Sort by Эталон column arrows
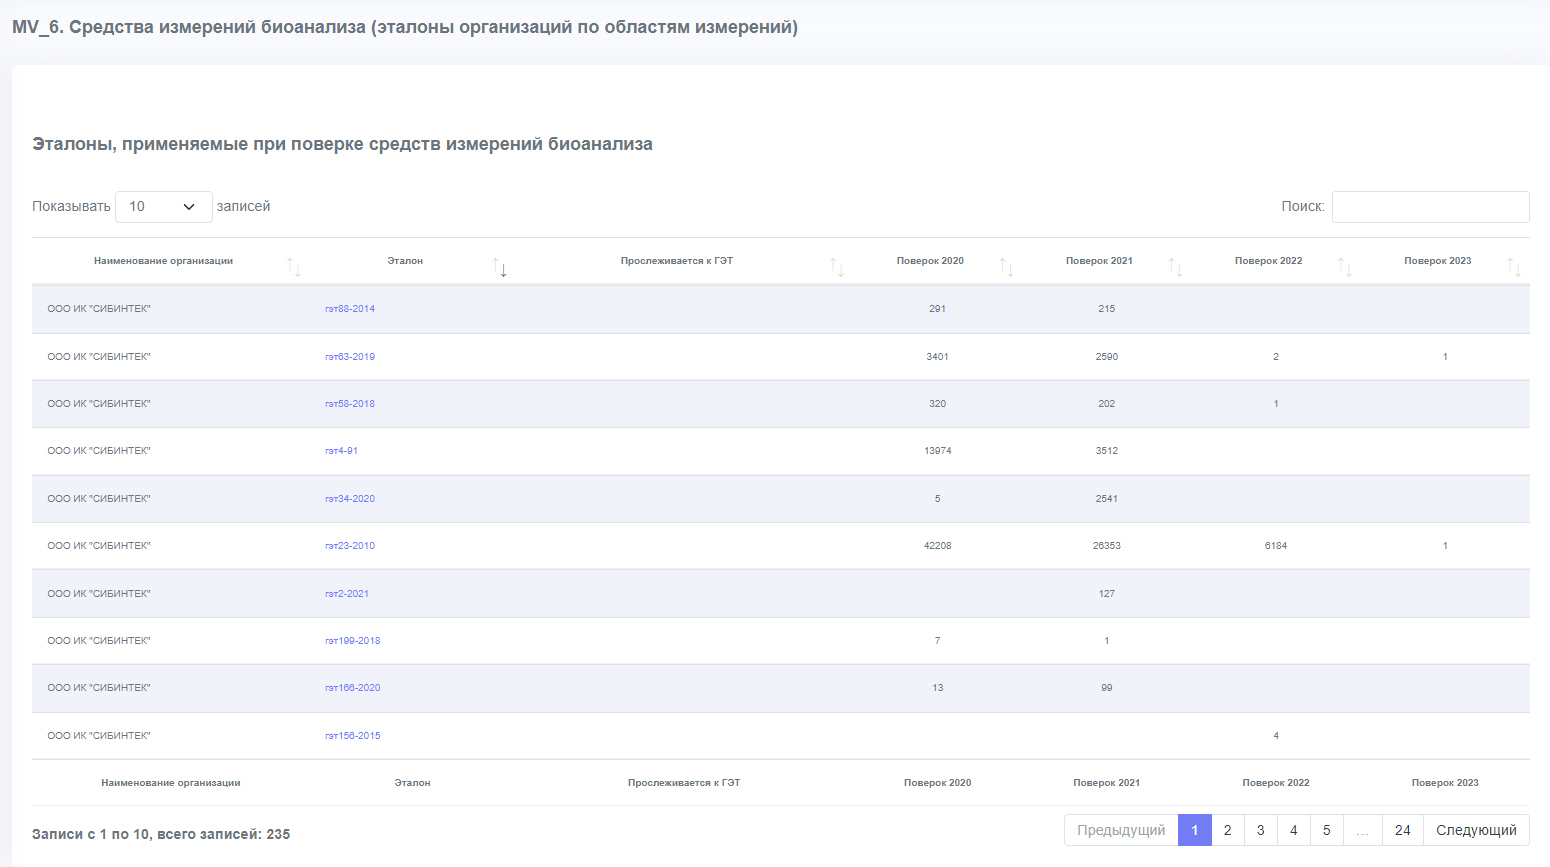This screenshot has width=1550, height=867. tap(500, 268)
